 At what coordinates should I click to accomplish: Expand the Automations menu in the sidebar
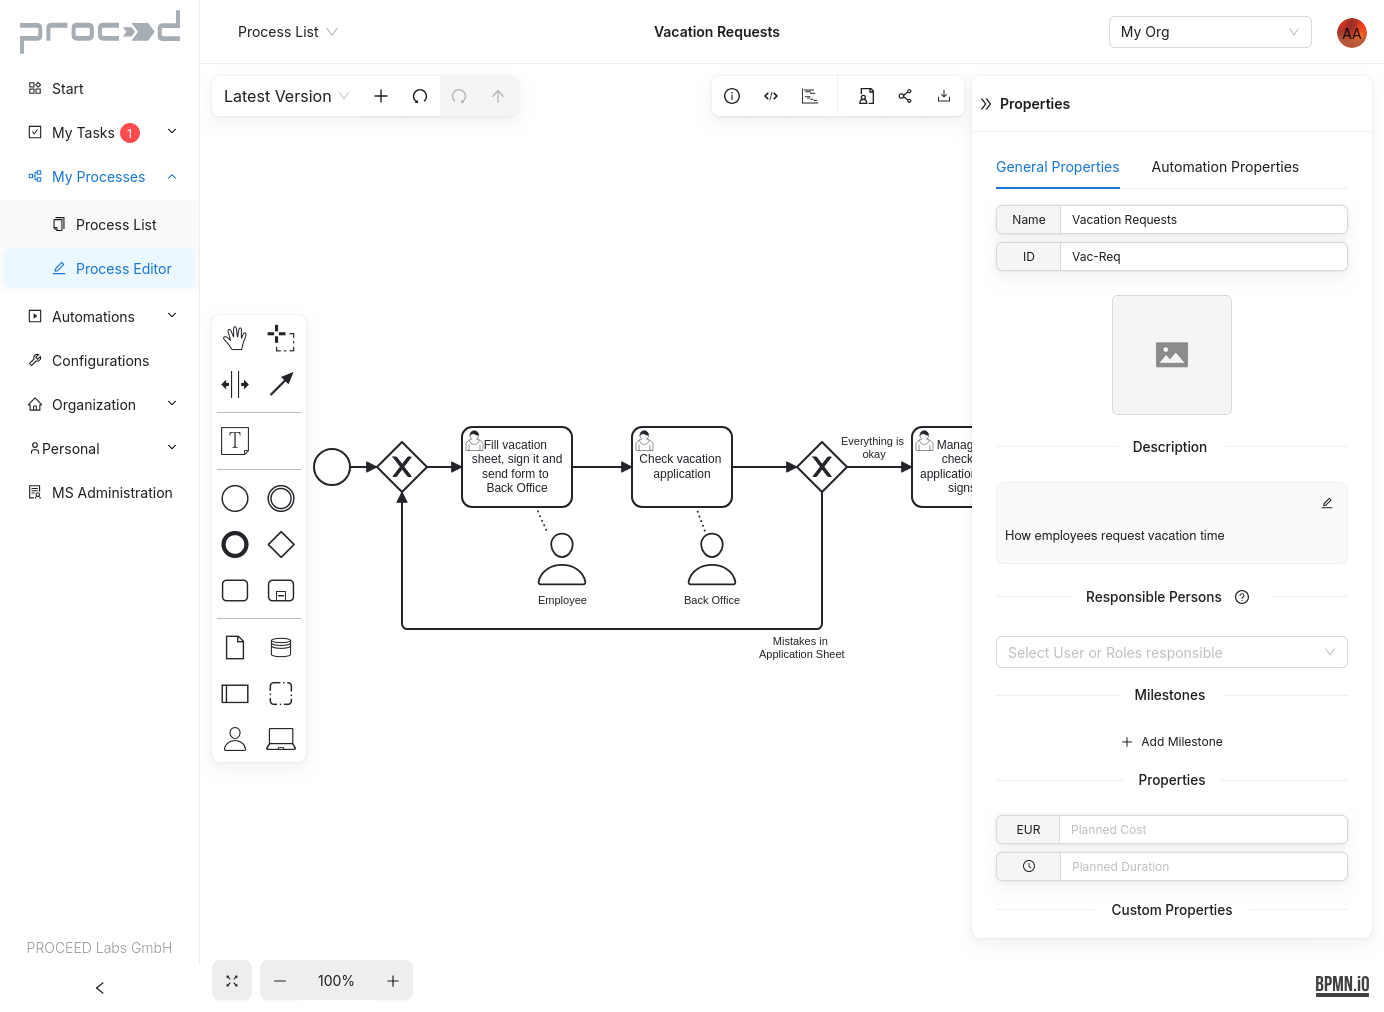point(171,316)
